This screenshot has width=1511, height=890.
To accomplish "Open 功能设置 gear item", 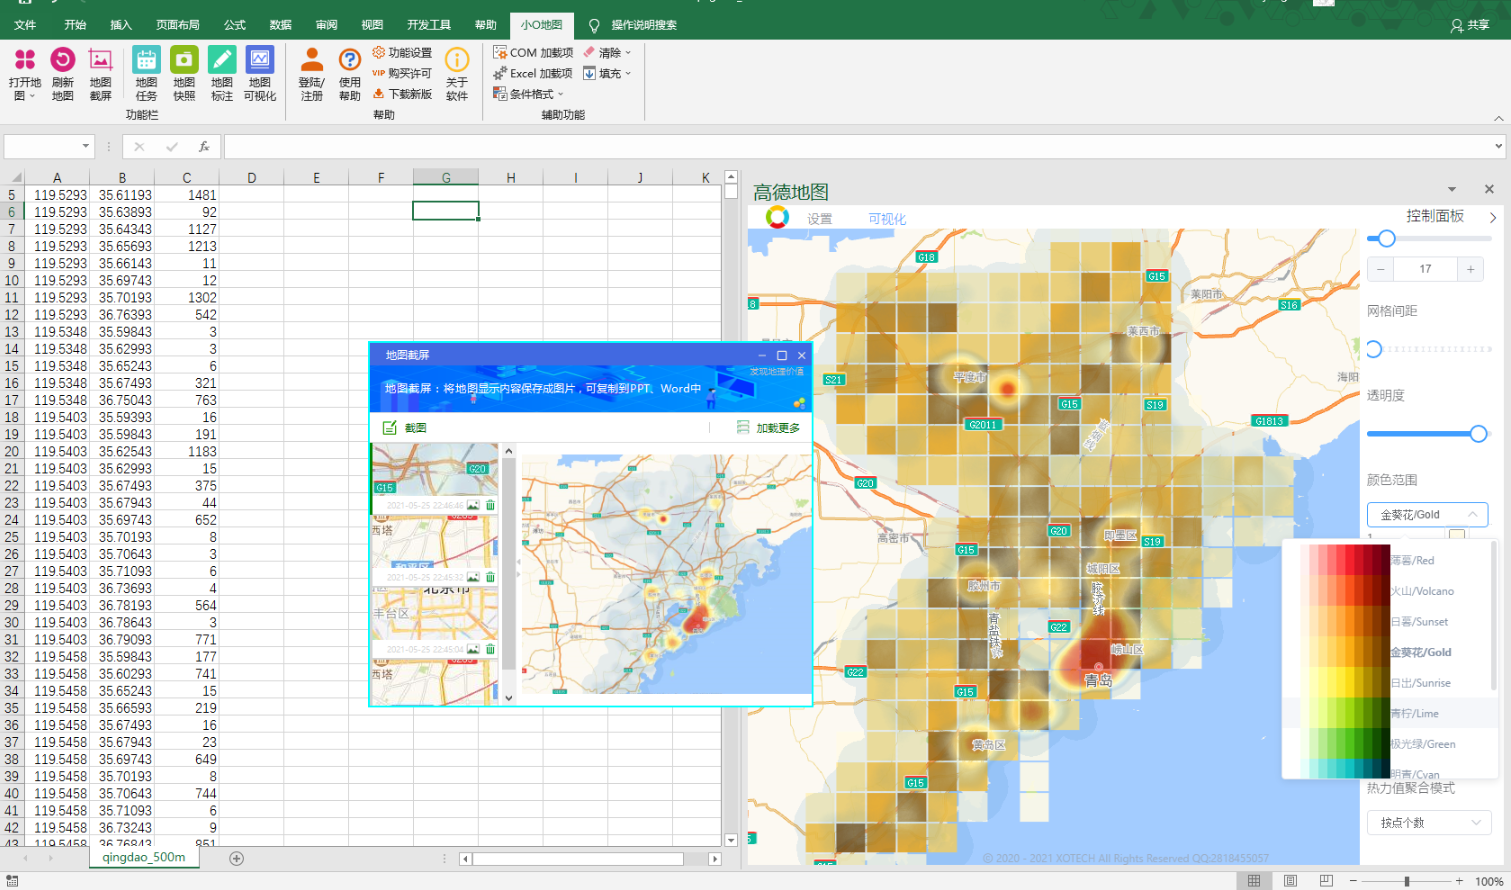I will pos(402,53).
